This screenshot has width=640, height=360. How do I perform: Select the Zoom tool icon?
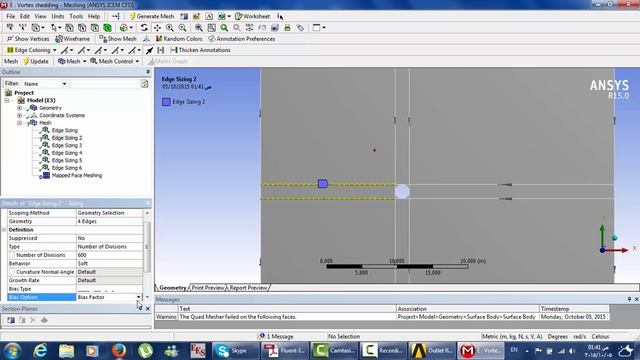(170, 28)
